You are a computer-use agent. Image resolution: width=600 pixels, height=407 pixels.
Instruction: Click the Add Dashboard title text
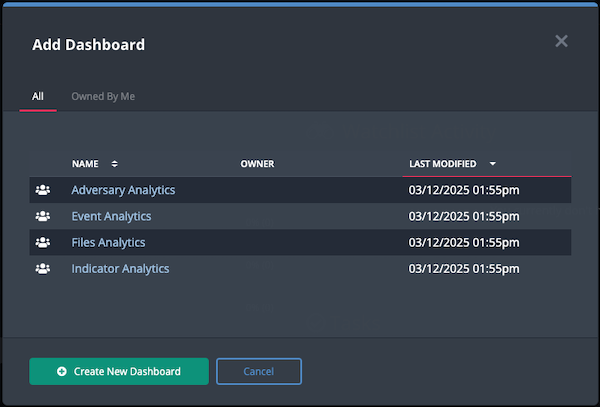tap(88, 45)
